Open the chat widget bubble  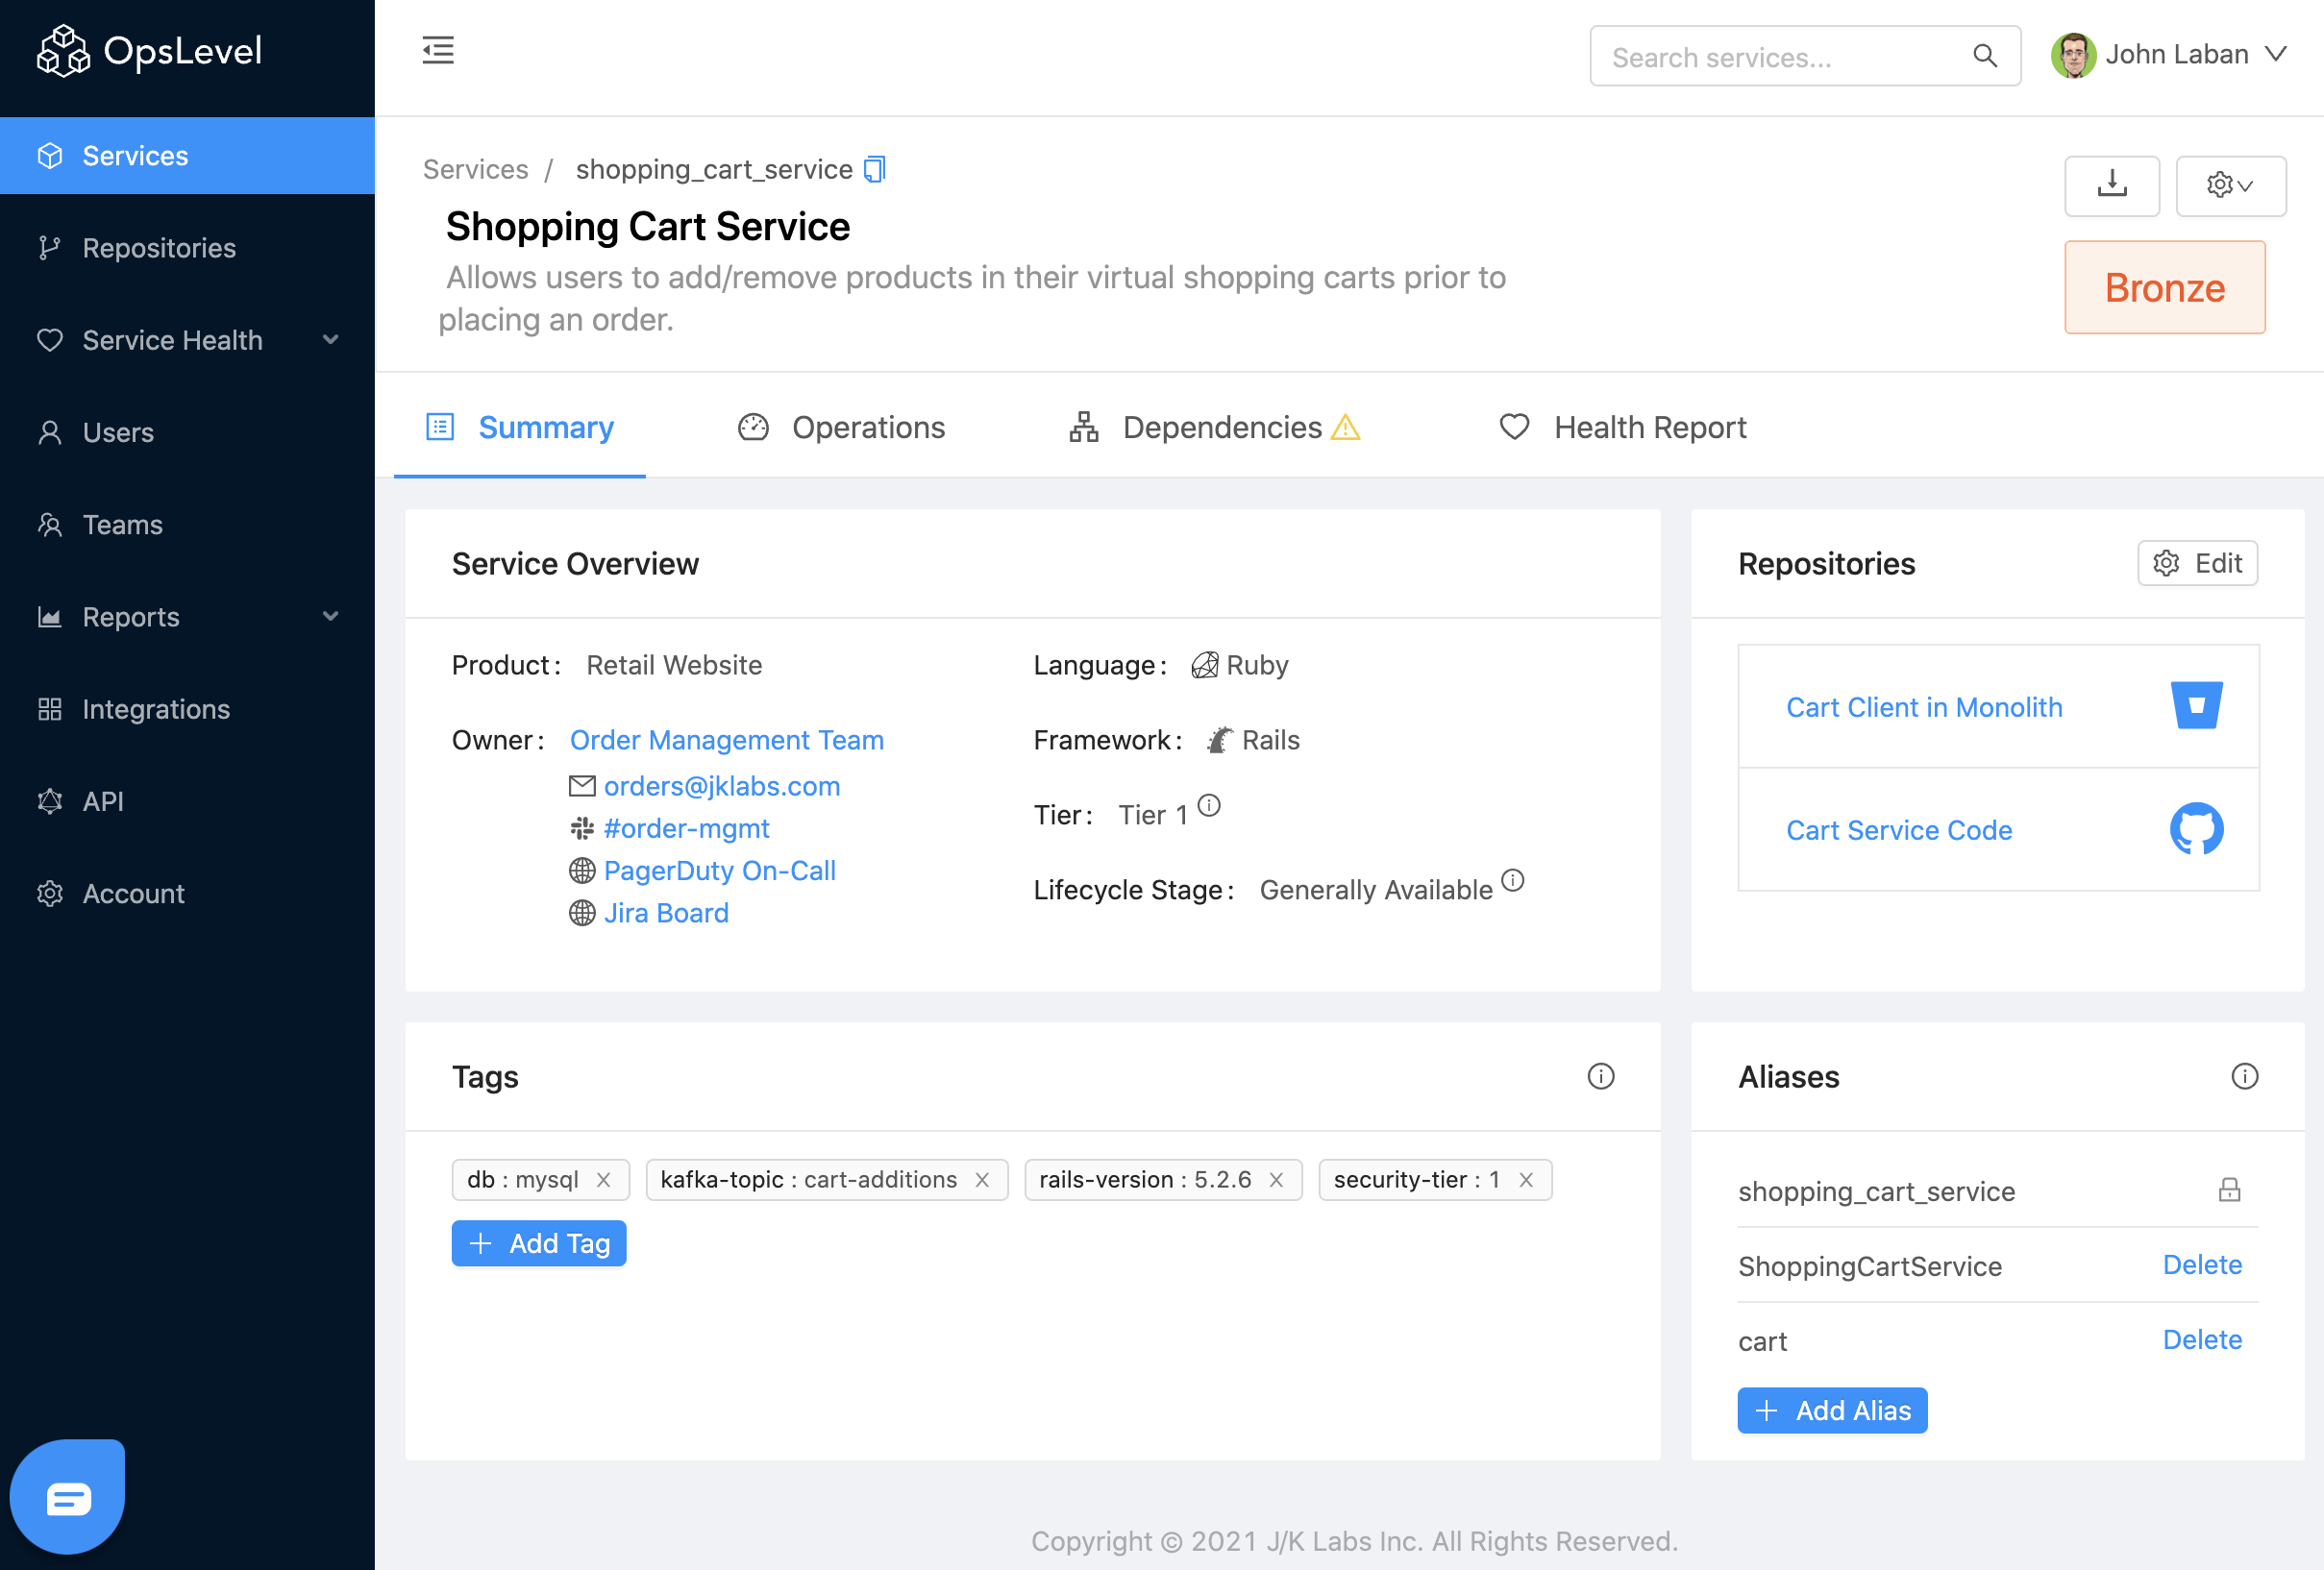[68, 1496]
